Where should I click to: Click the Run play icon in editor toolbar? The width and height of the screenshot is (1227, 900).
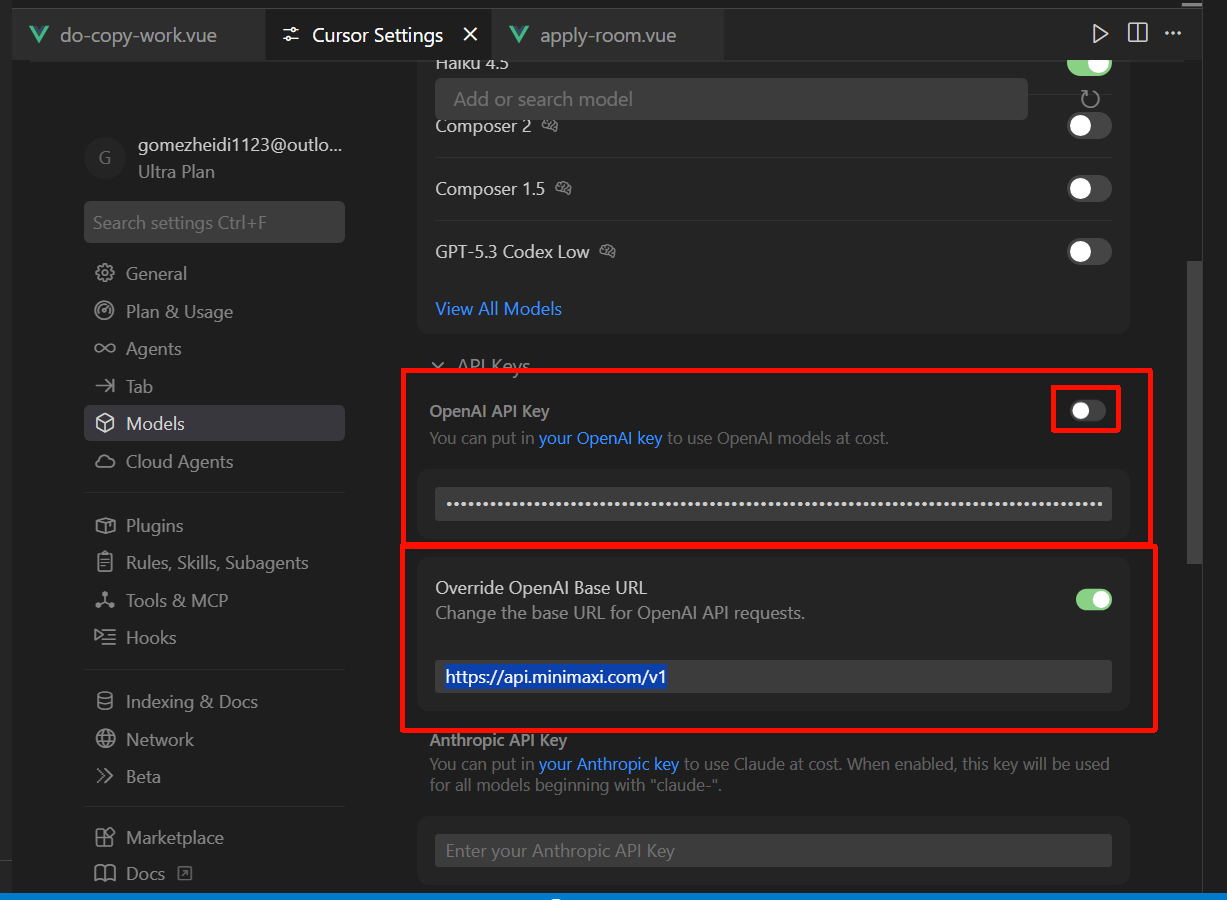(x=1100, y=34)
